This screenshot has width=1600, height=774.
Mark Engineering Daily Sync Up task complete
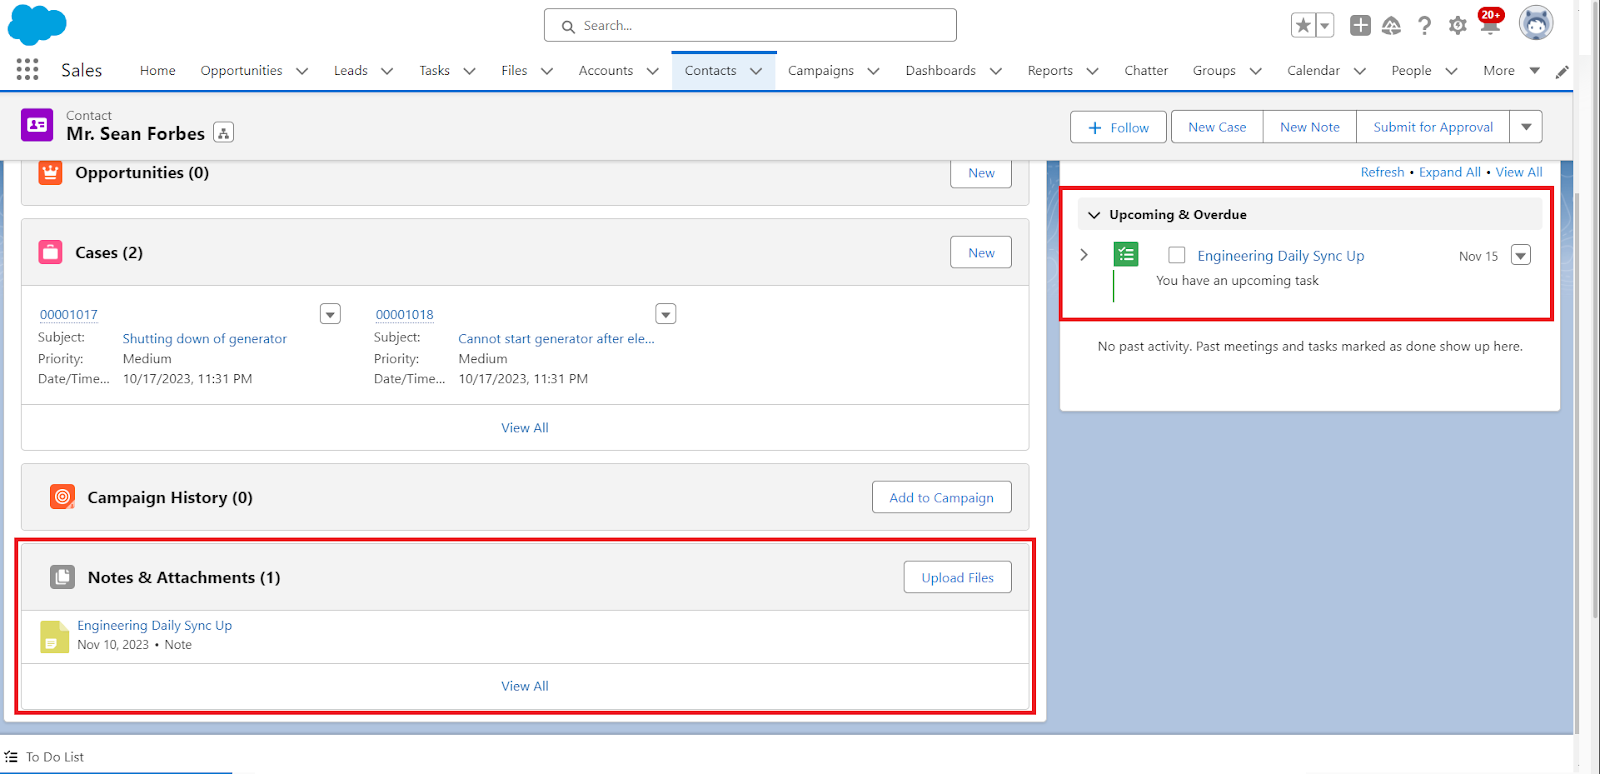click(x=1177, y=255)
